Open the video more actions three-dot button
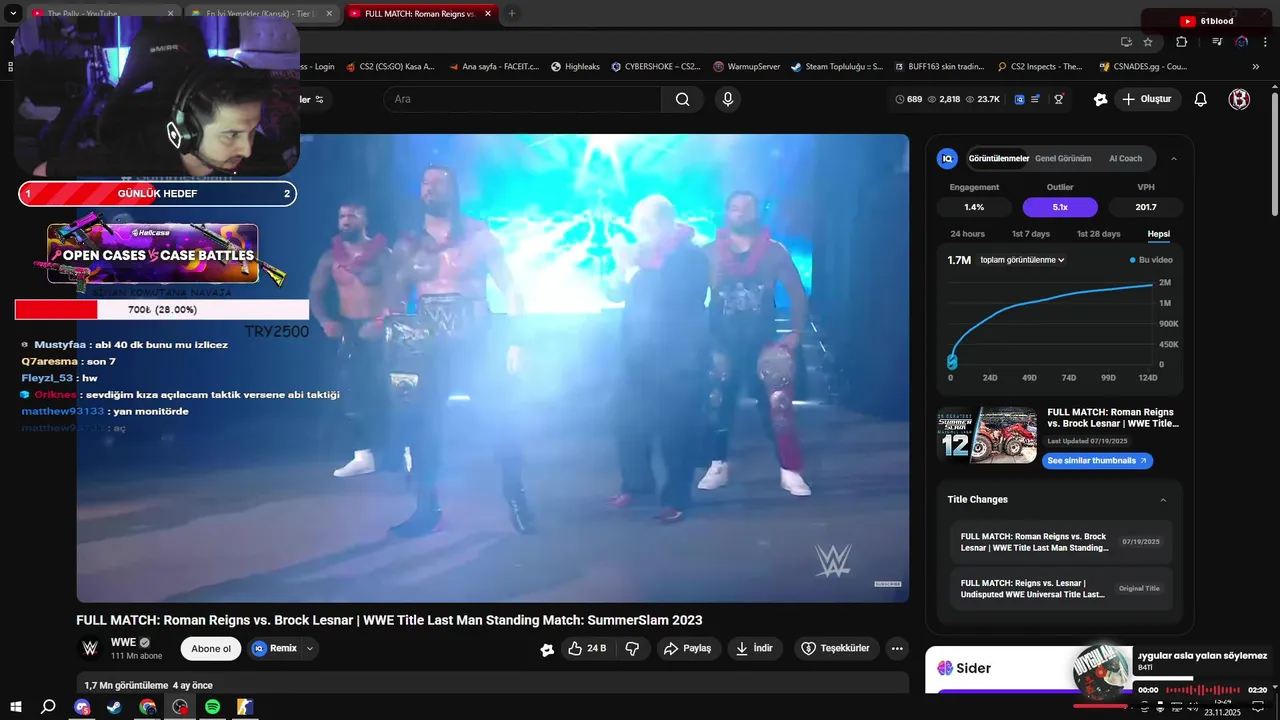1280x720 pixels. 897,648
